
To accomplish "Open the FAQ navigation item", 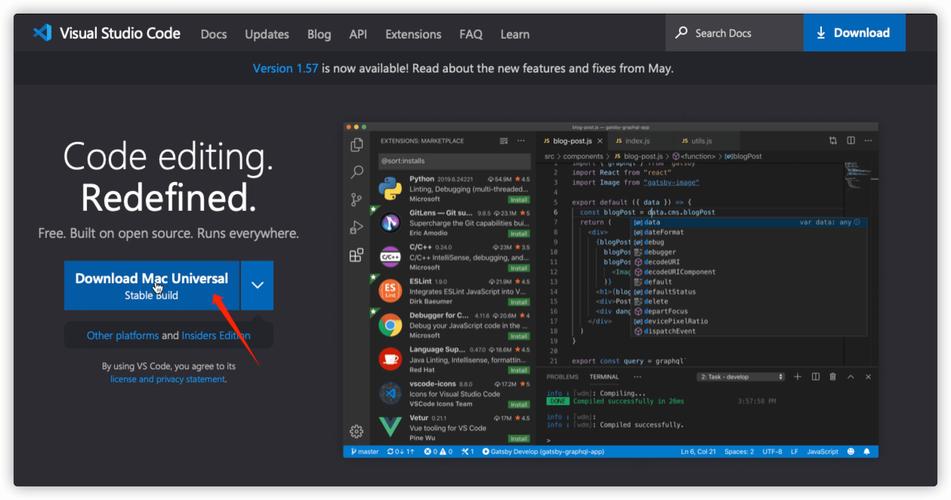I will (471, 35).
